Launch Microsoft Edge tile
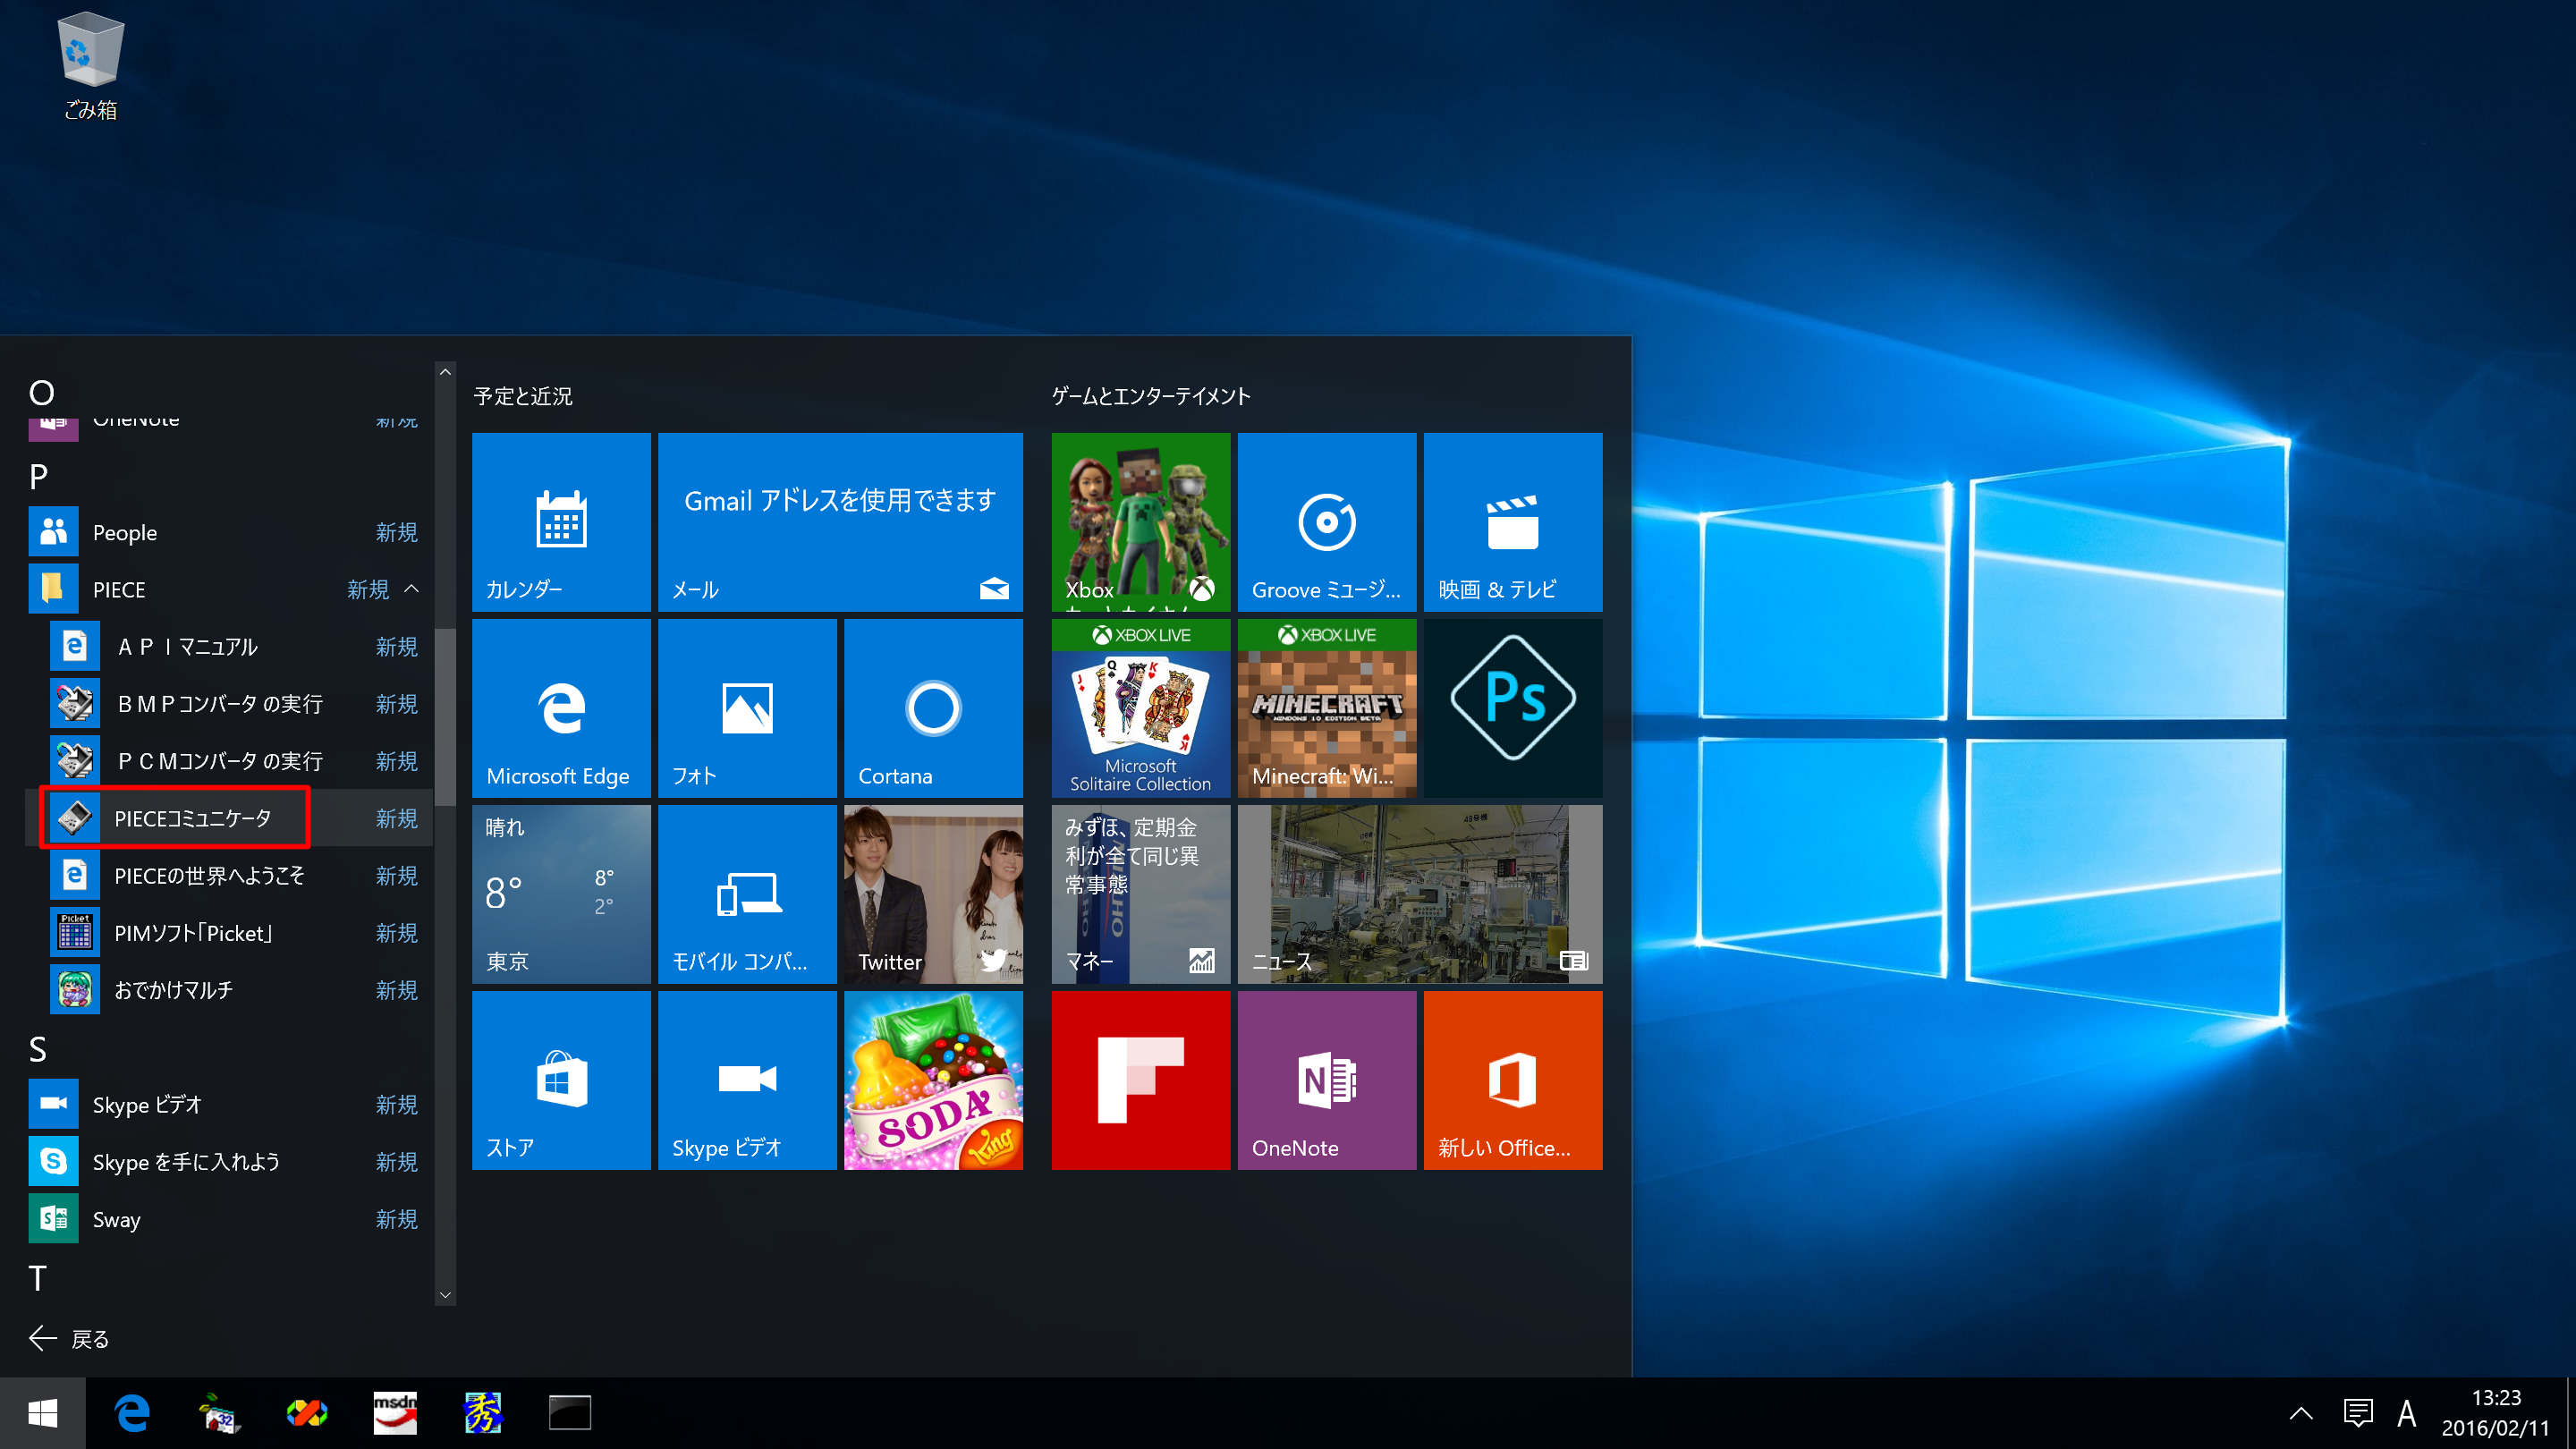This screenshot has height=1449, width=2576. 561,708
